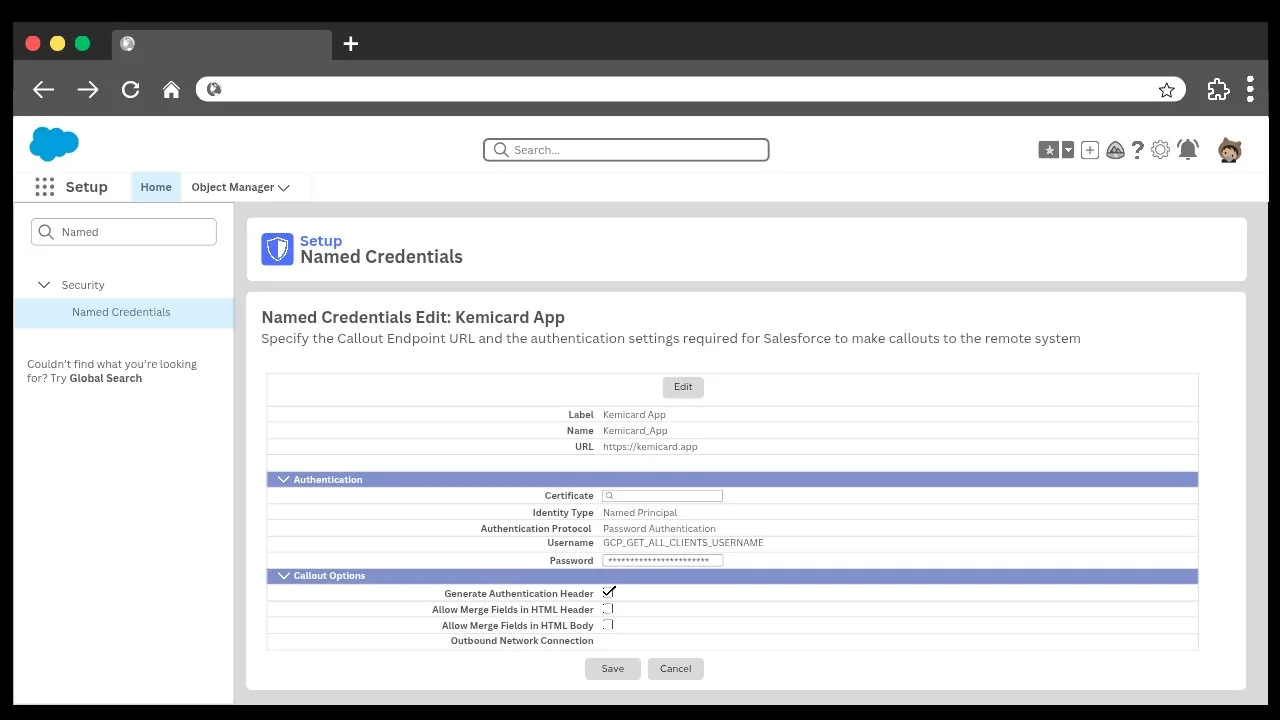The image size is (1280, 720).
Task: Open a new browser tab with plus
Action: point(350,44)
